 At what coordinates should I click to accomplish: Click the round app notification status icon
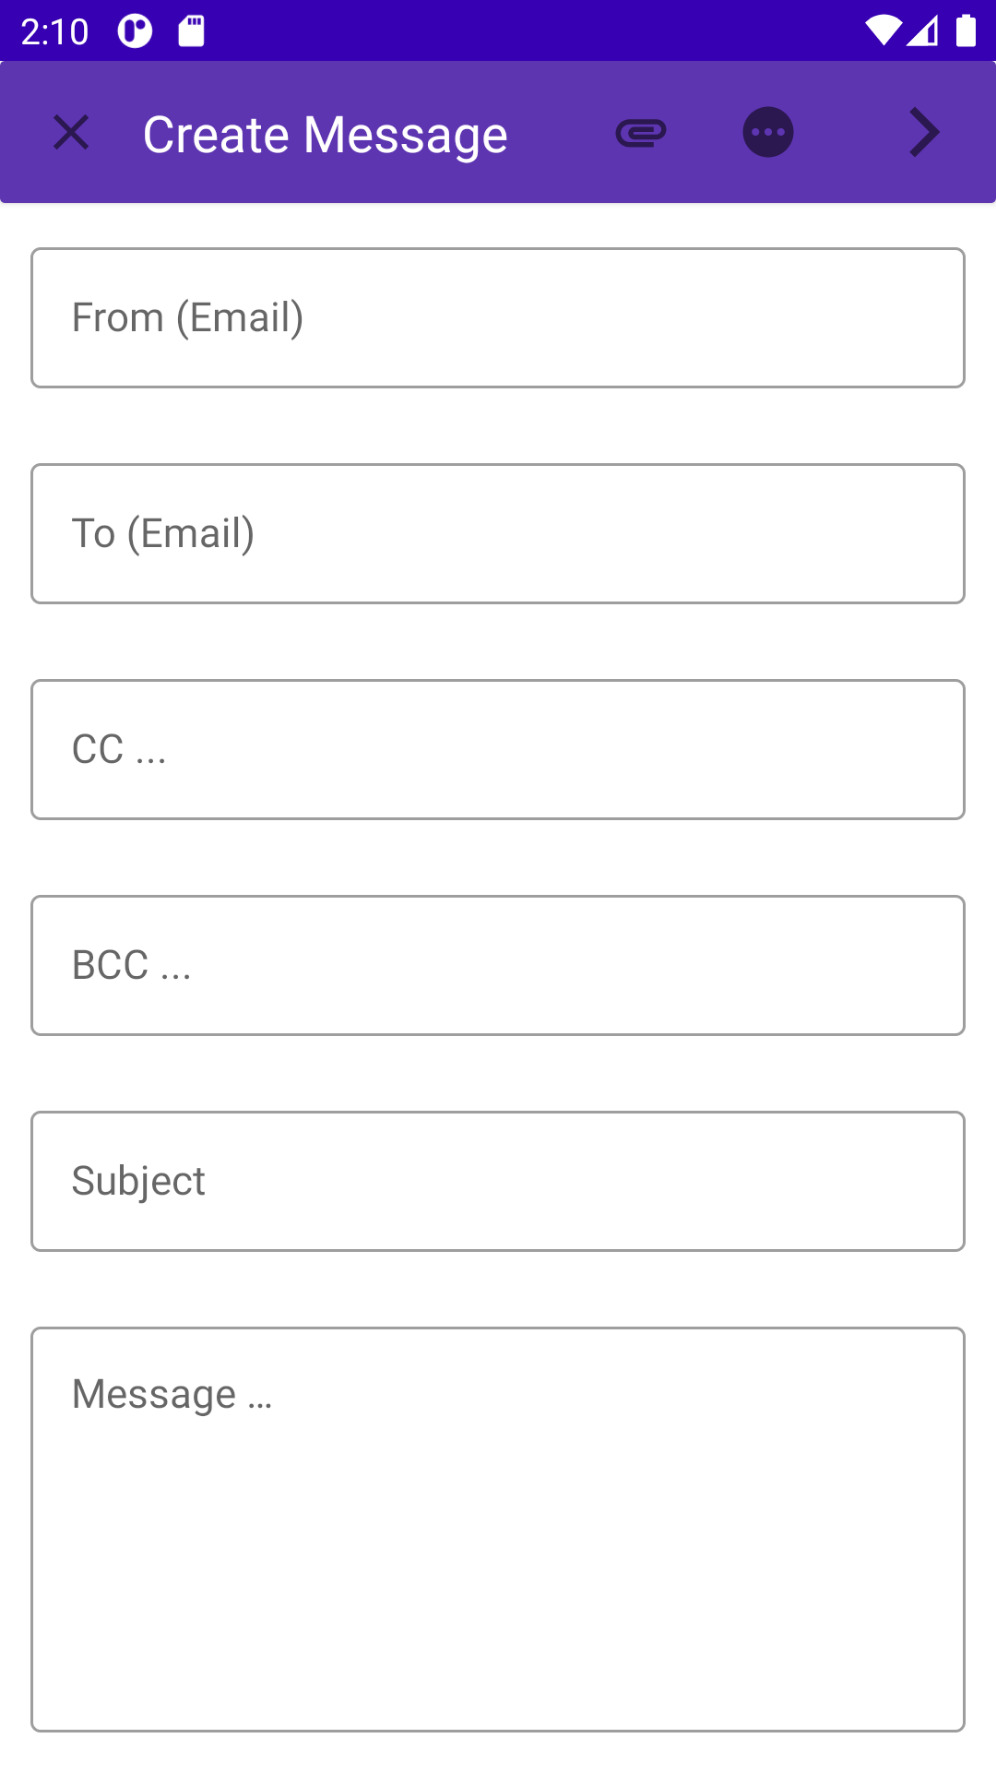point(135,31)
